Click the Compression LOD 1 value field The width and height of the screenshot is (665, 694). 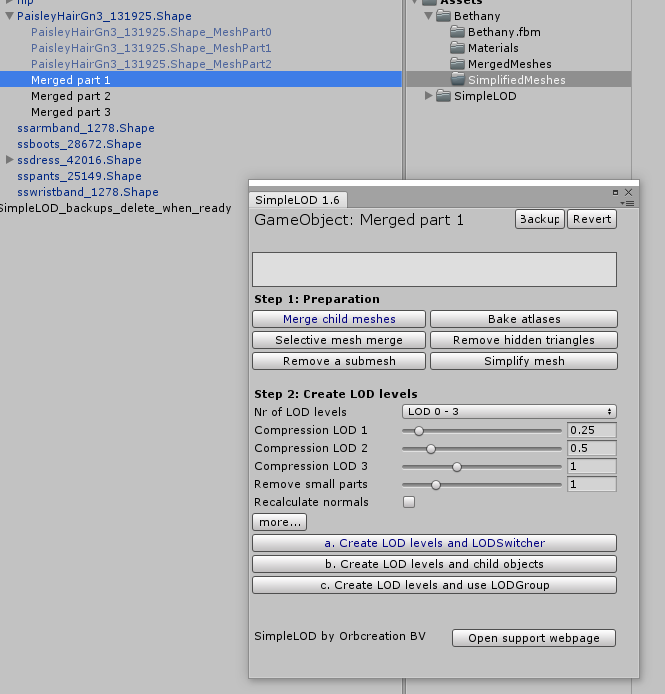592,430
